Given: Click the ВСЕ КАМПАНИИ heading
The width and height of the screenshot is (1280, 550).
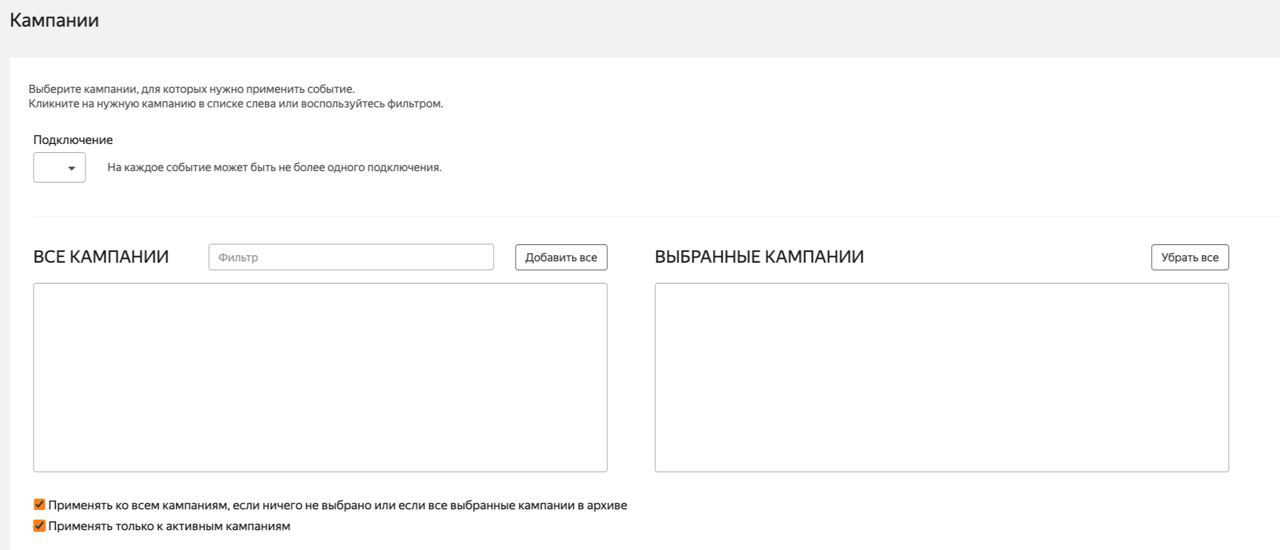Looking at the screenshot, I should (101, 257).
